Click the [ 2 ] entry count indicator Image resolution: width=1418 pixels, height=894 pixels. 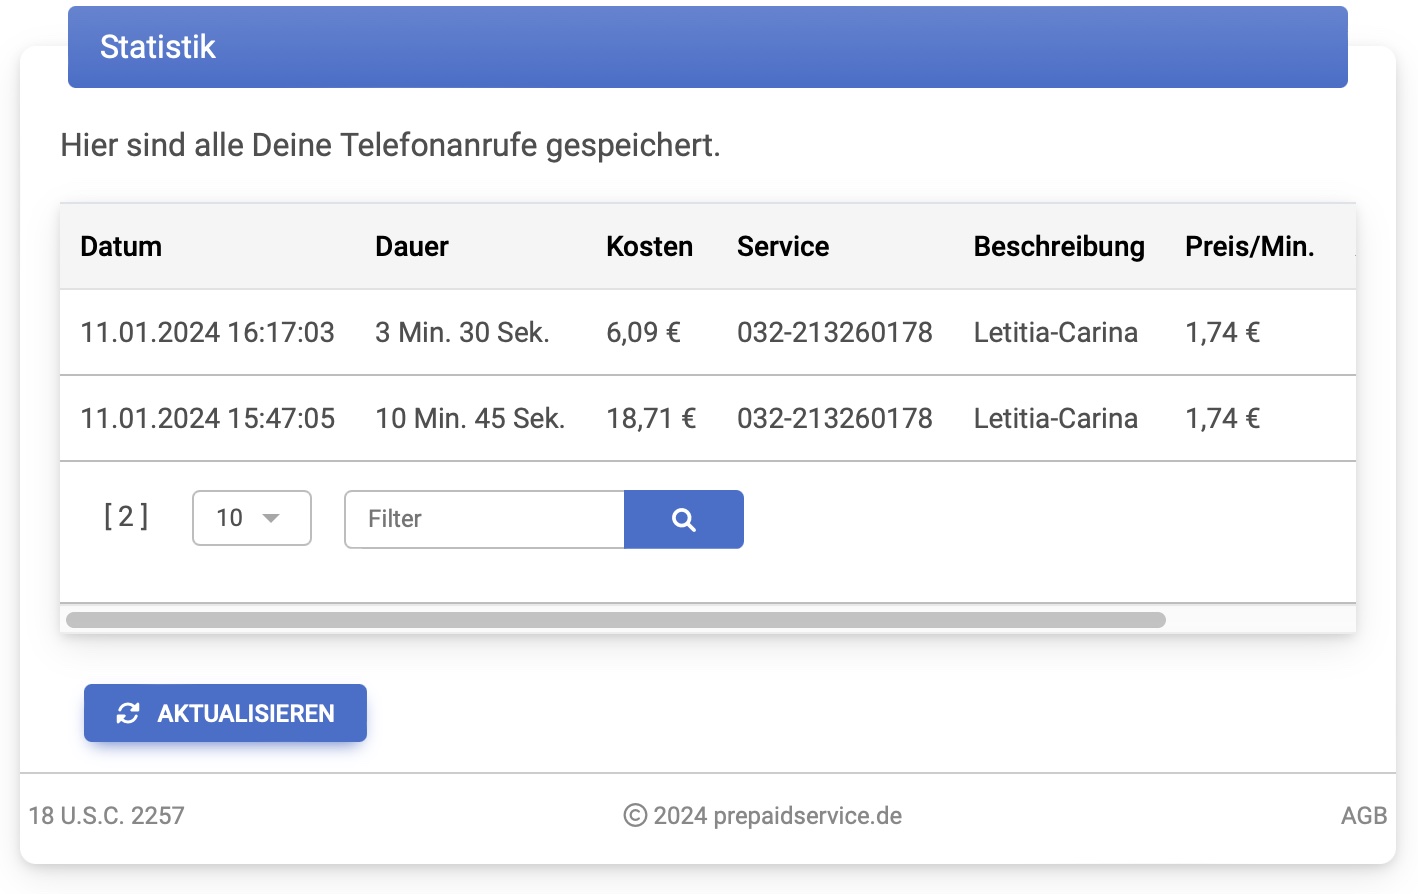click(126, 517)
